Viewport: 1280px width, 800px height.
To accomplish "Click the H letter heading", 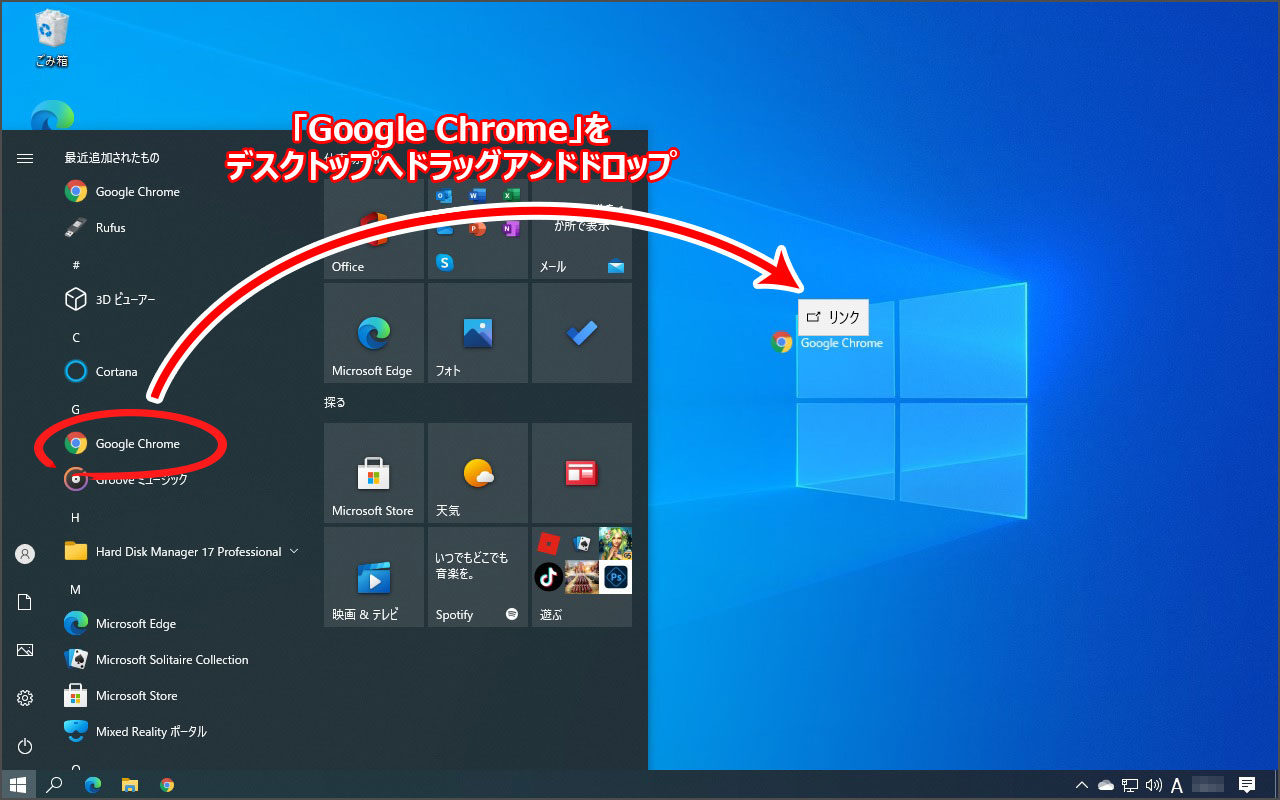I will coord(76,517).
